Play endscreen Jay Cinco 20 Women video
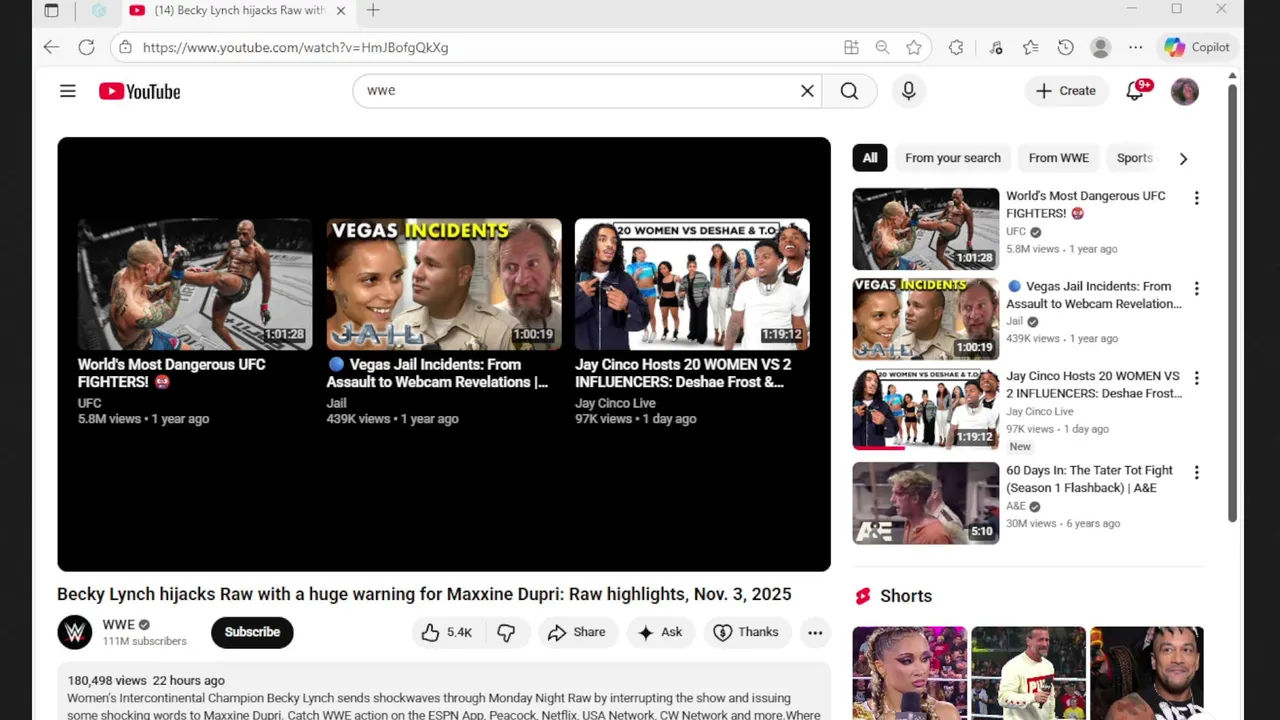This screenshot has height=720, width=1280. (692, 284)
